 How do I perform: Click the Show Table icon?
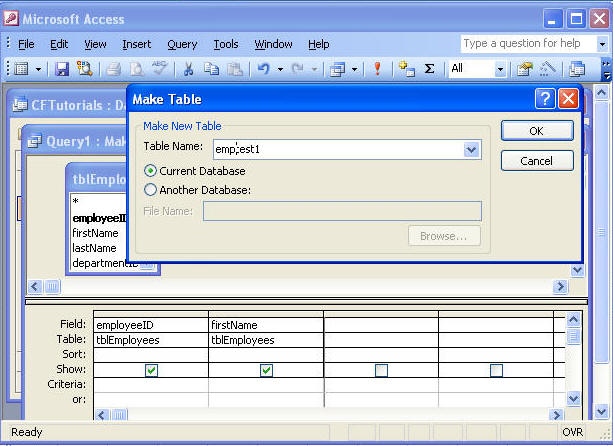pos(407,69)
